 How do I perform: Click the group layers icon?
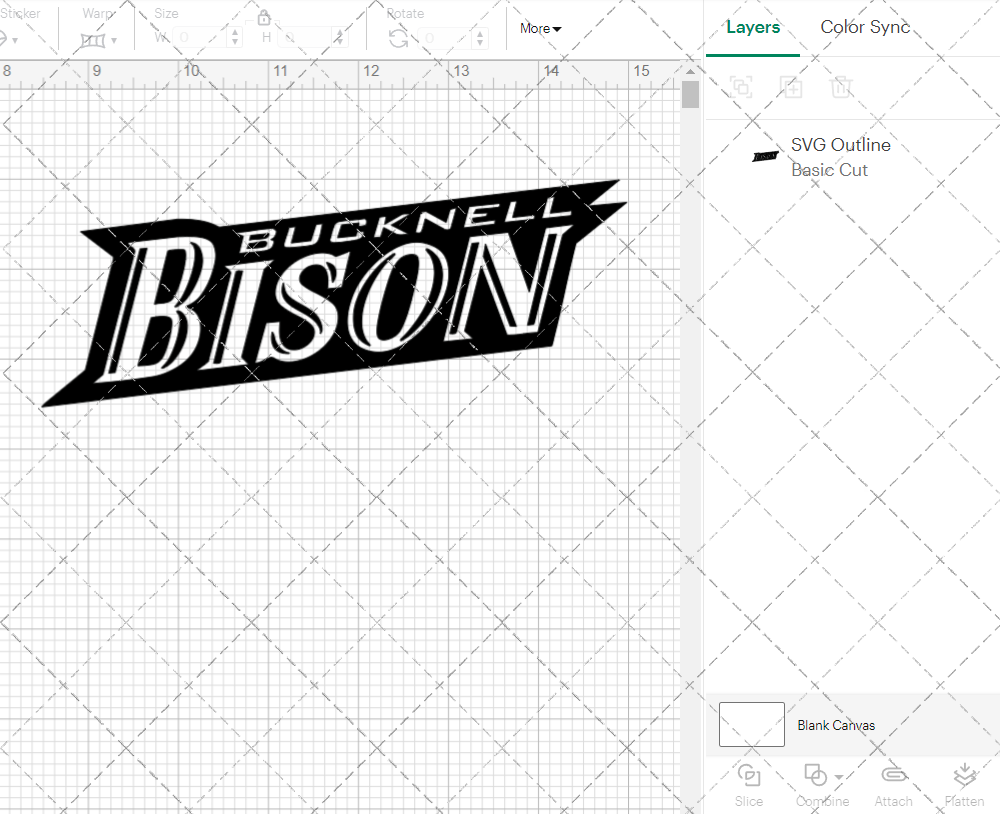[741, 87]
